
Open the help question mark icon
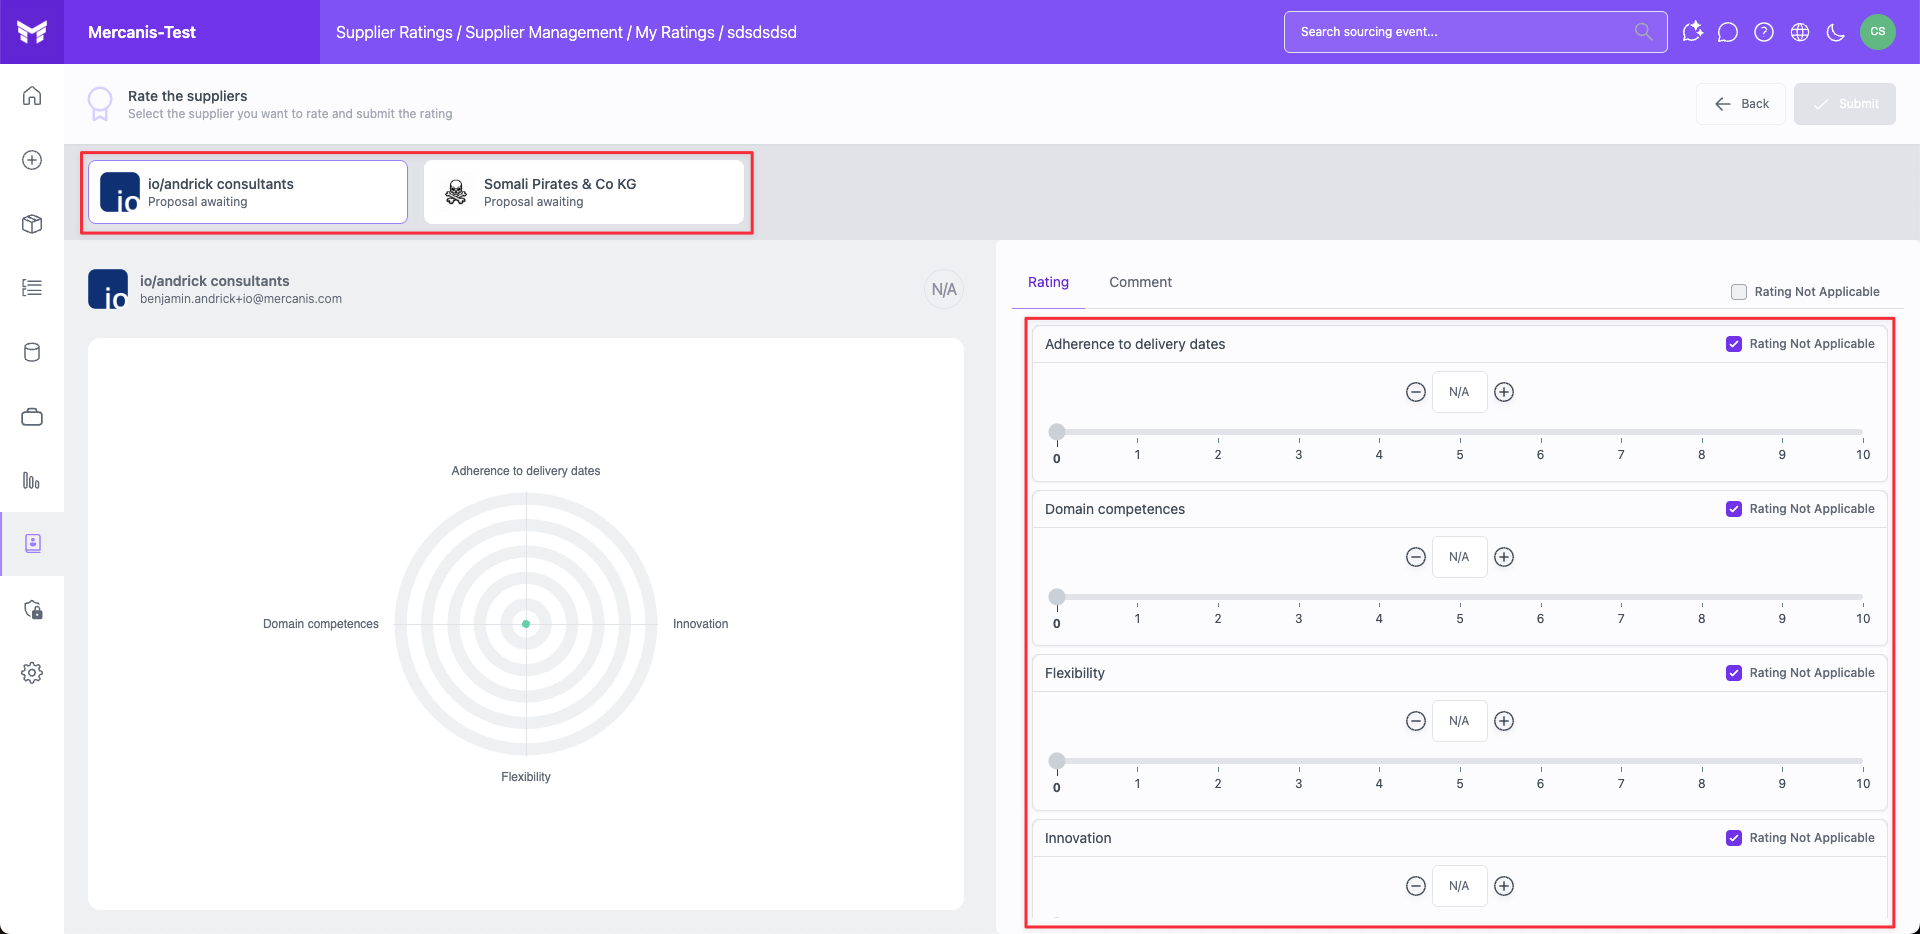pos(1764,32)
